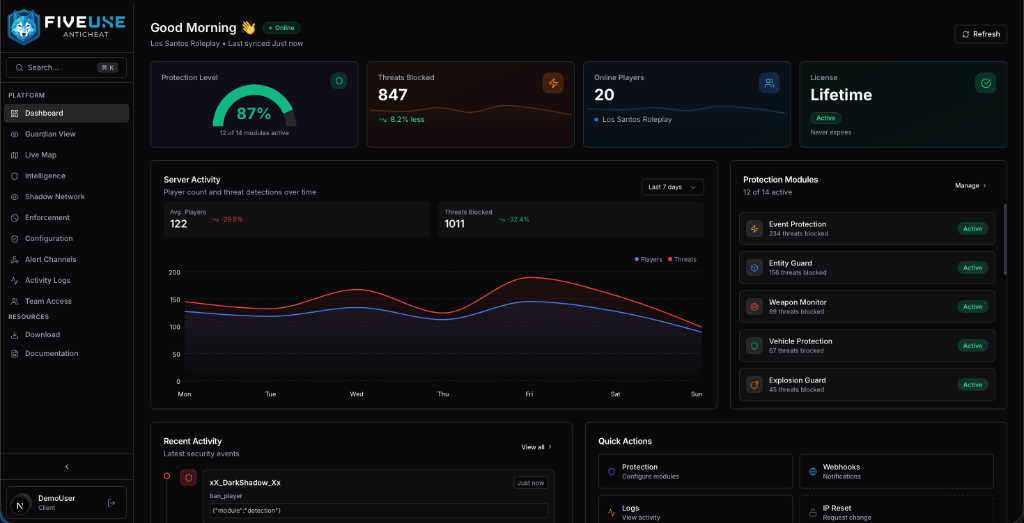Click the search magnifier icon

coord(20,67)
